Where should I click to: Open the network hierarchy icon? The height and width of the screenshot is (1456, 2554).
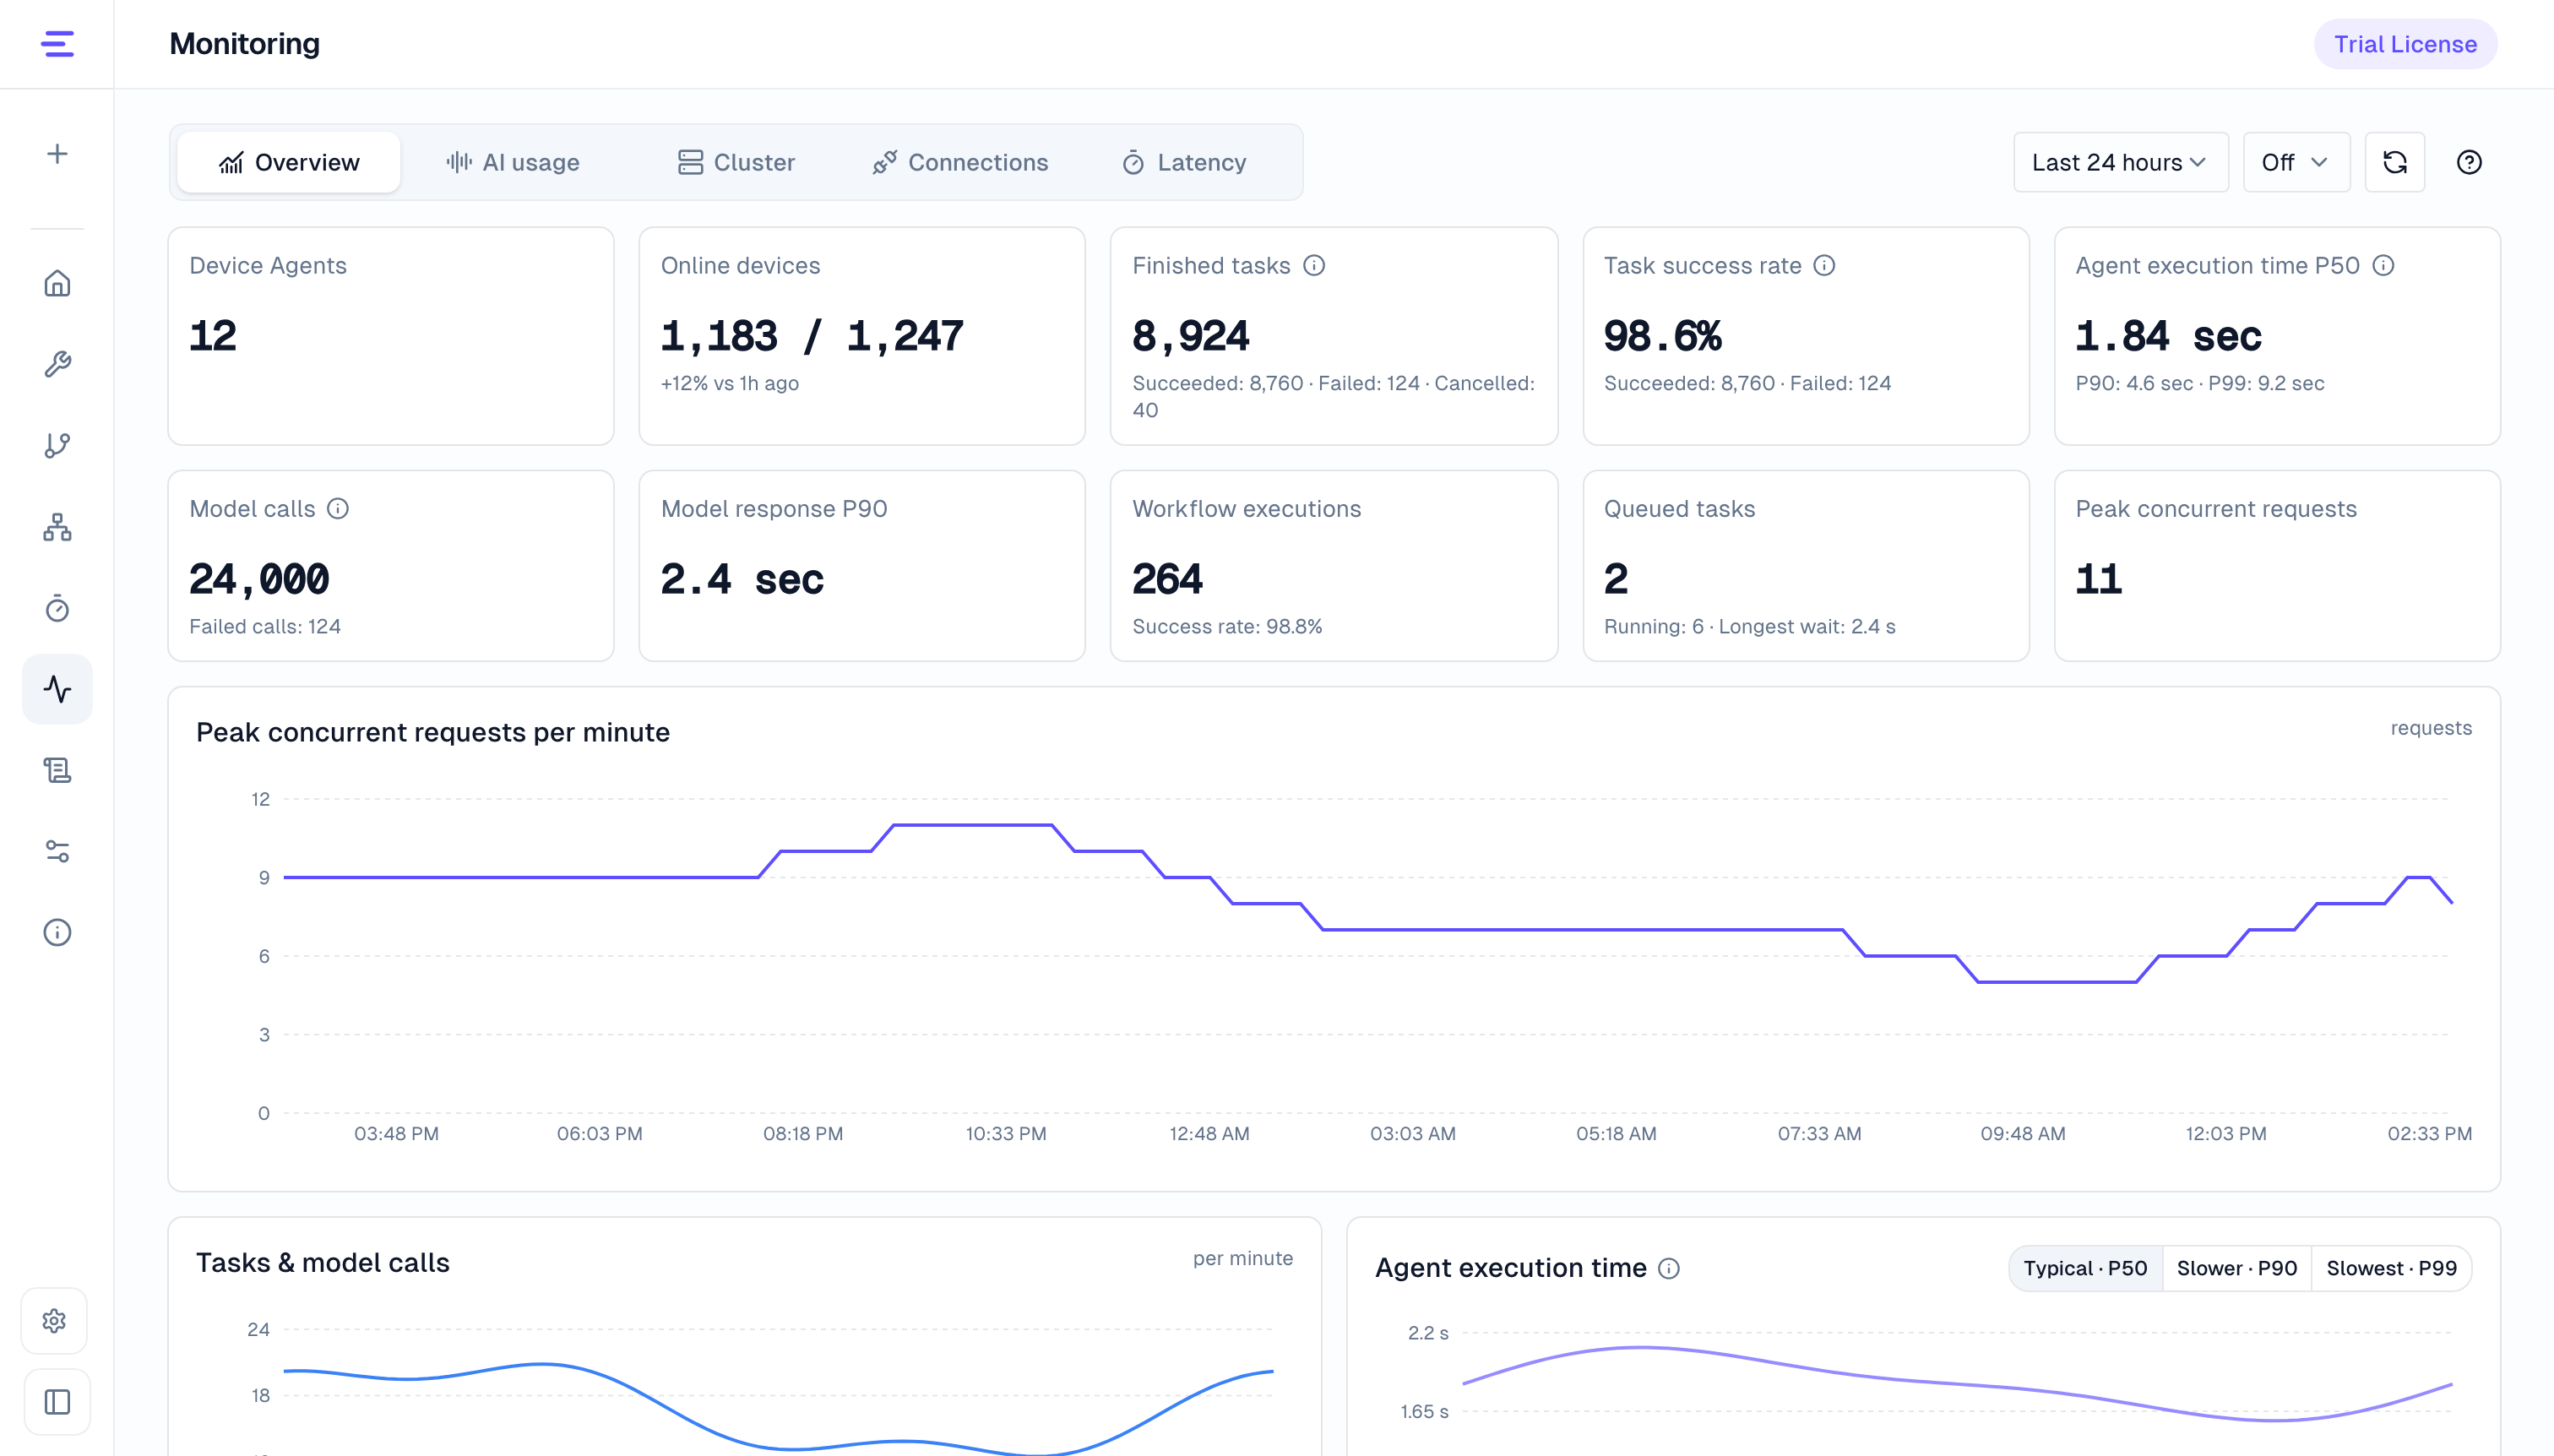pyautogui.click(x=57, y=527)
